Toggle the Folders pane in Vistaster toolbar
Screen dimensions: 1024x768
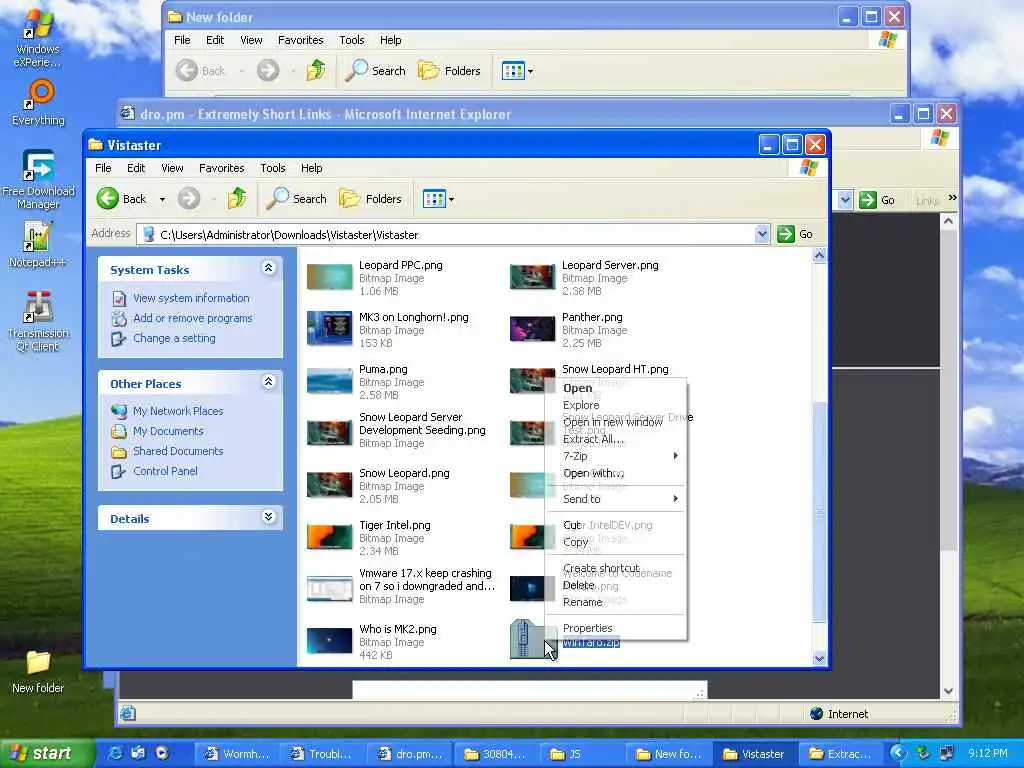point(370,199)
